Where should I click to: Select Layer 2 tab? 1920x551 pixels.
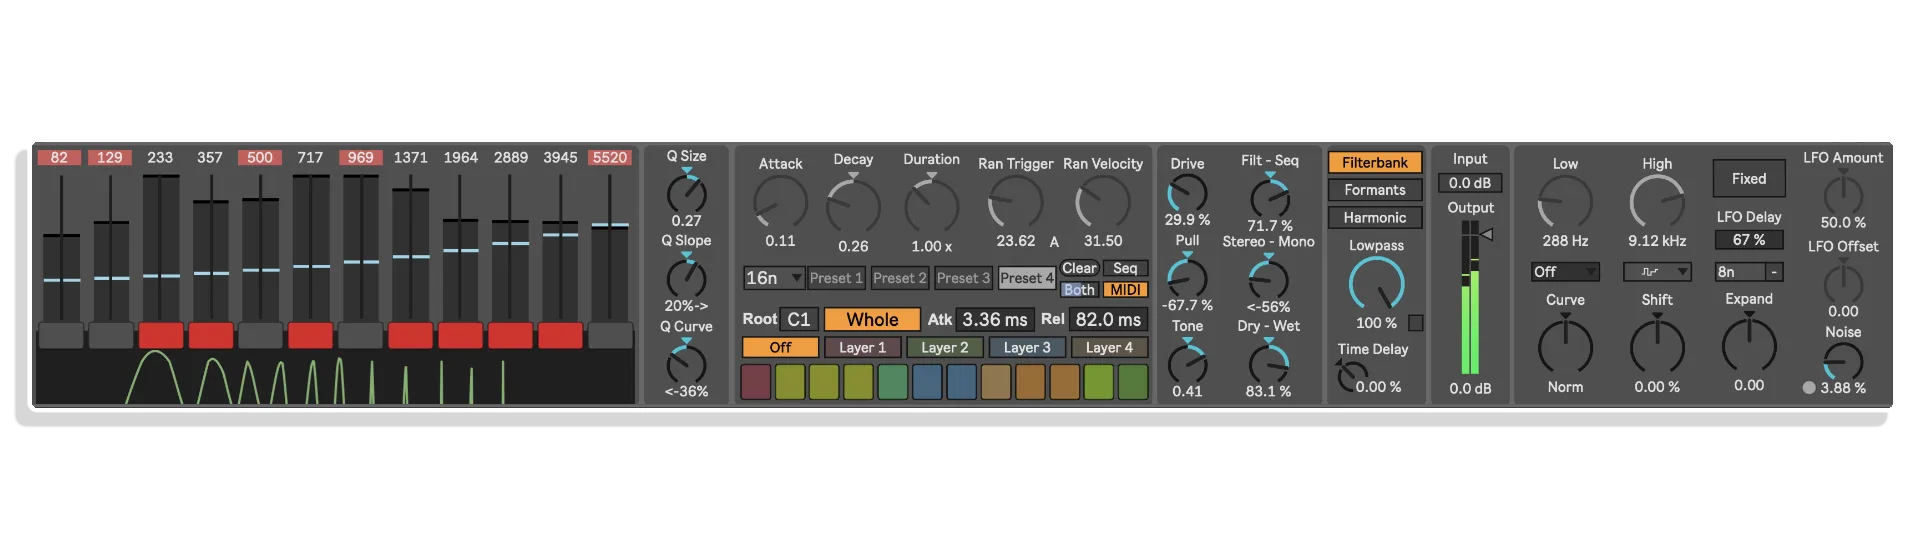tap(945, 347)
